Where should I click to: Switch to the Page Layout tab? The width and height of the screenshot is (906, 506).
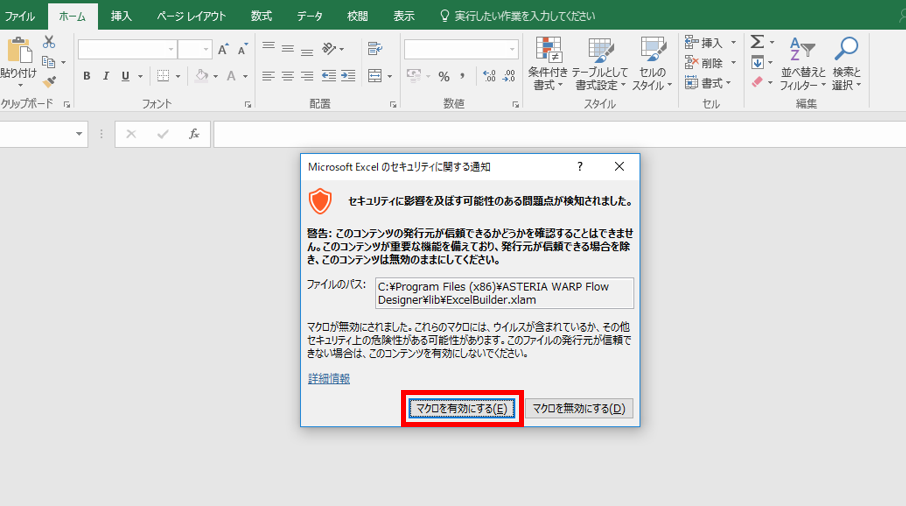191,16
